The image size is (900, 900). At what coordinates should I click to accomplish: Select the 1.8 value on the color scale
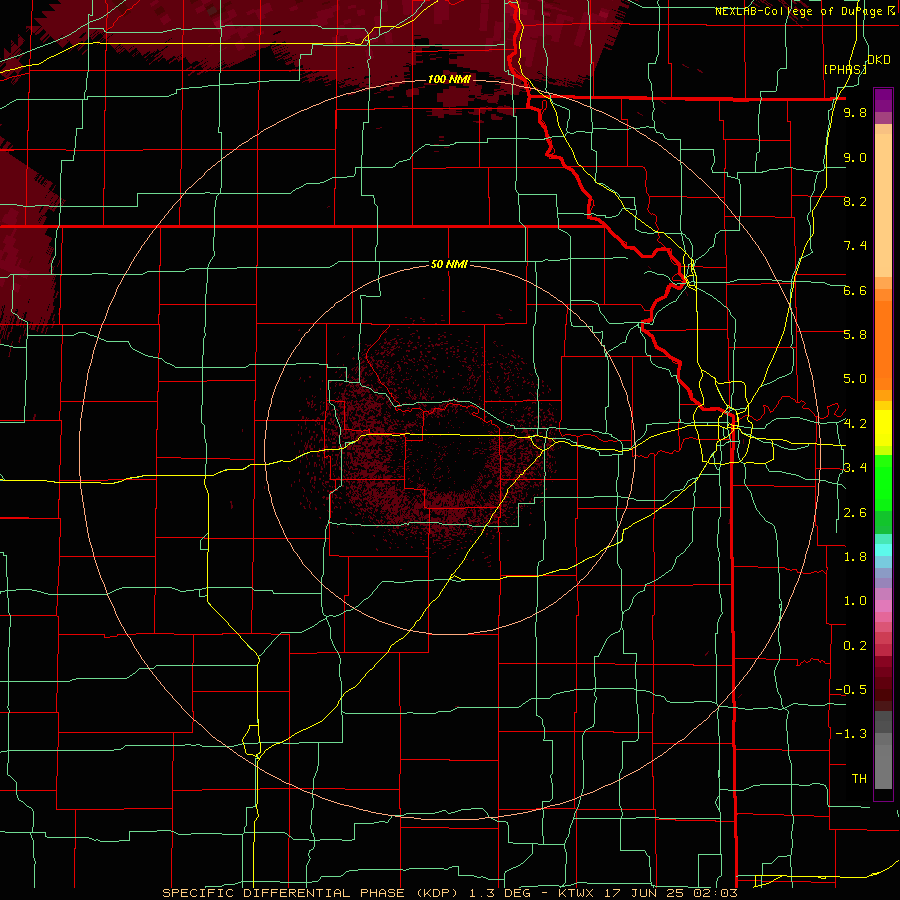click(x=855, y=557)
